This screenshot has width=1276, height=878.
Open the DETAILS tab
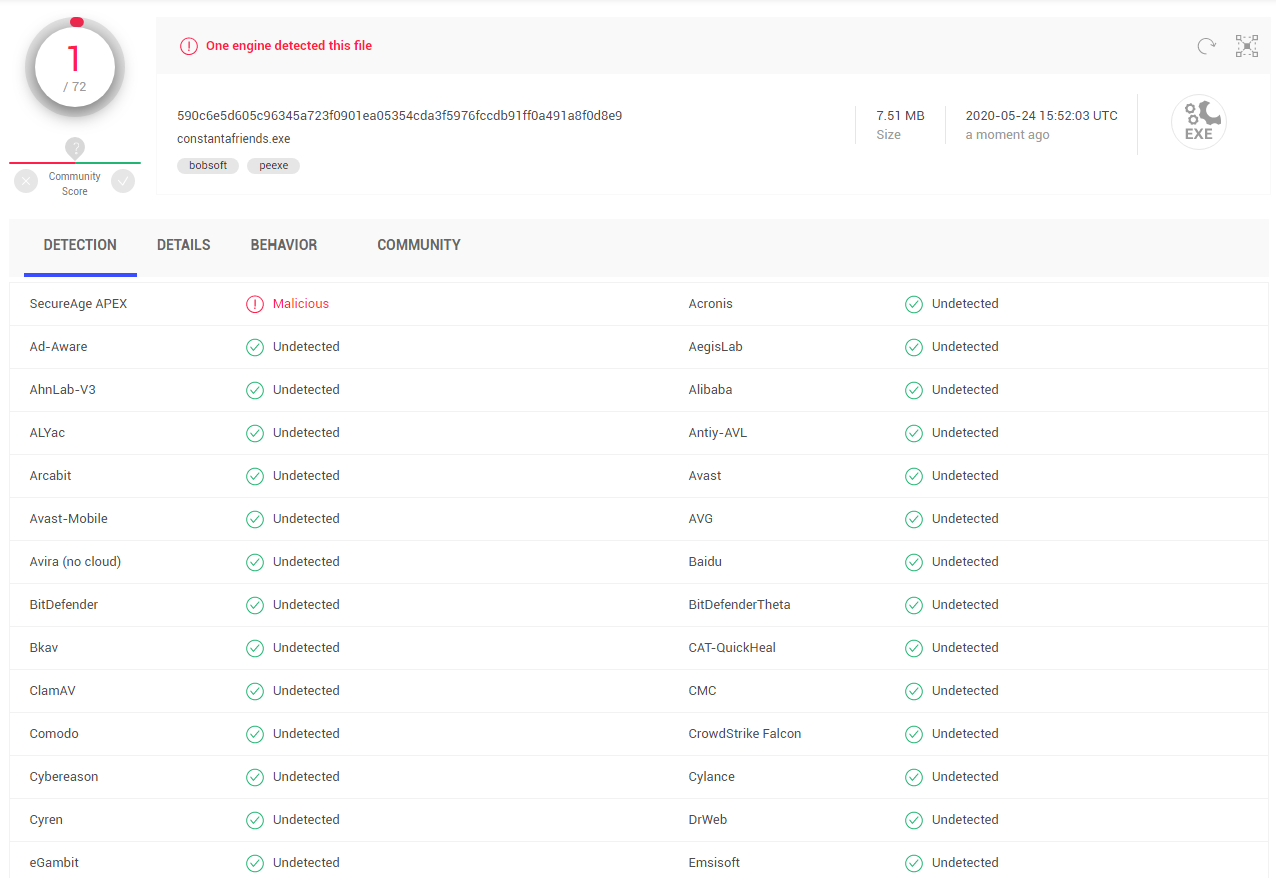(184, 245)
